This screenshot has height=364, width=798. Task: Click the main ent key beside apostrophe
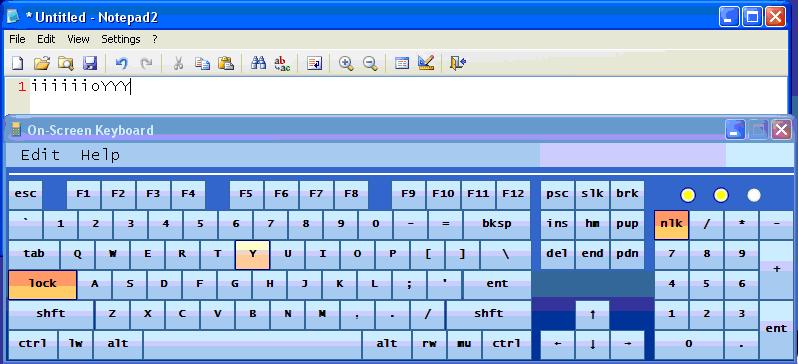coord(497,285)
